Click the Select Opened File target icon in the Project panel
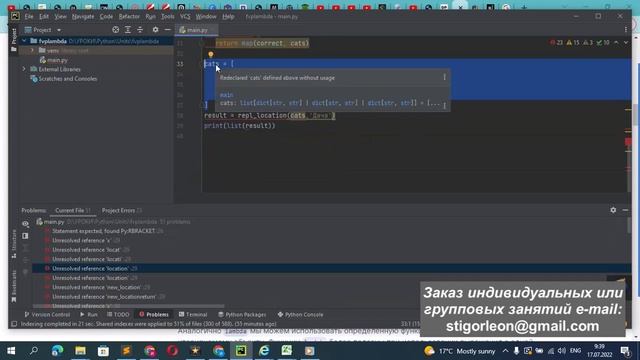640x360 pixels. click(116, 30)
